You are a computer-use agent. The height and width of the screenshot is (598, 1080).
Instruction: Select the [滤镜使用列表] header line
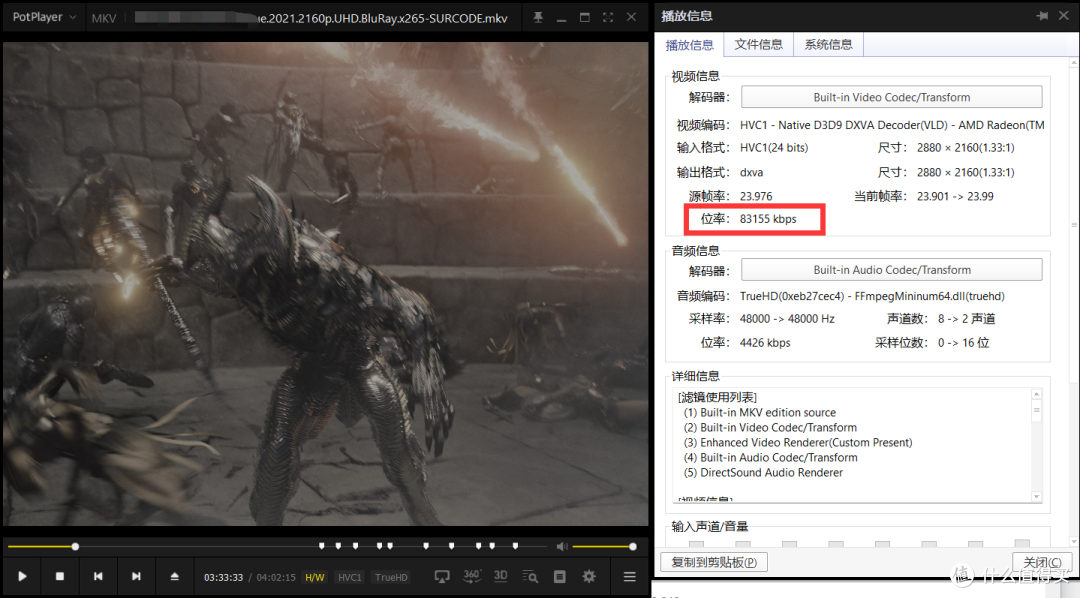pyautogui.click(x=717, y=398)
